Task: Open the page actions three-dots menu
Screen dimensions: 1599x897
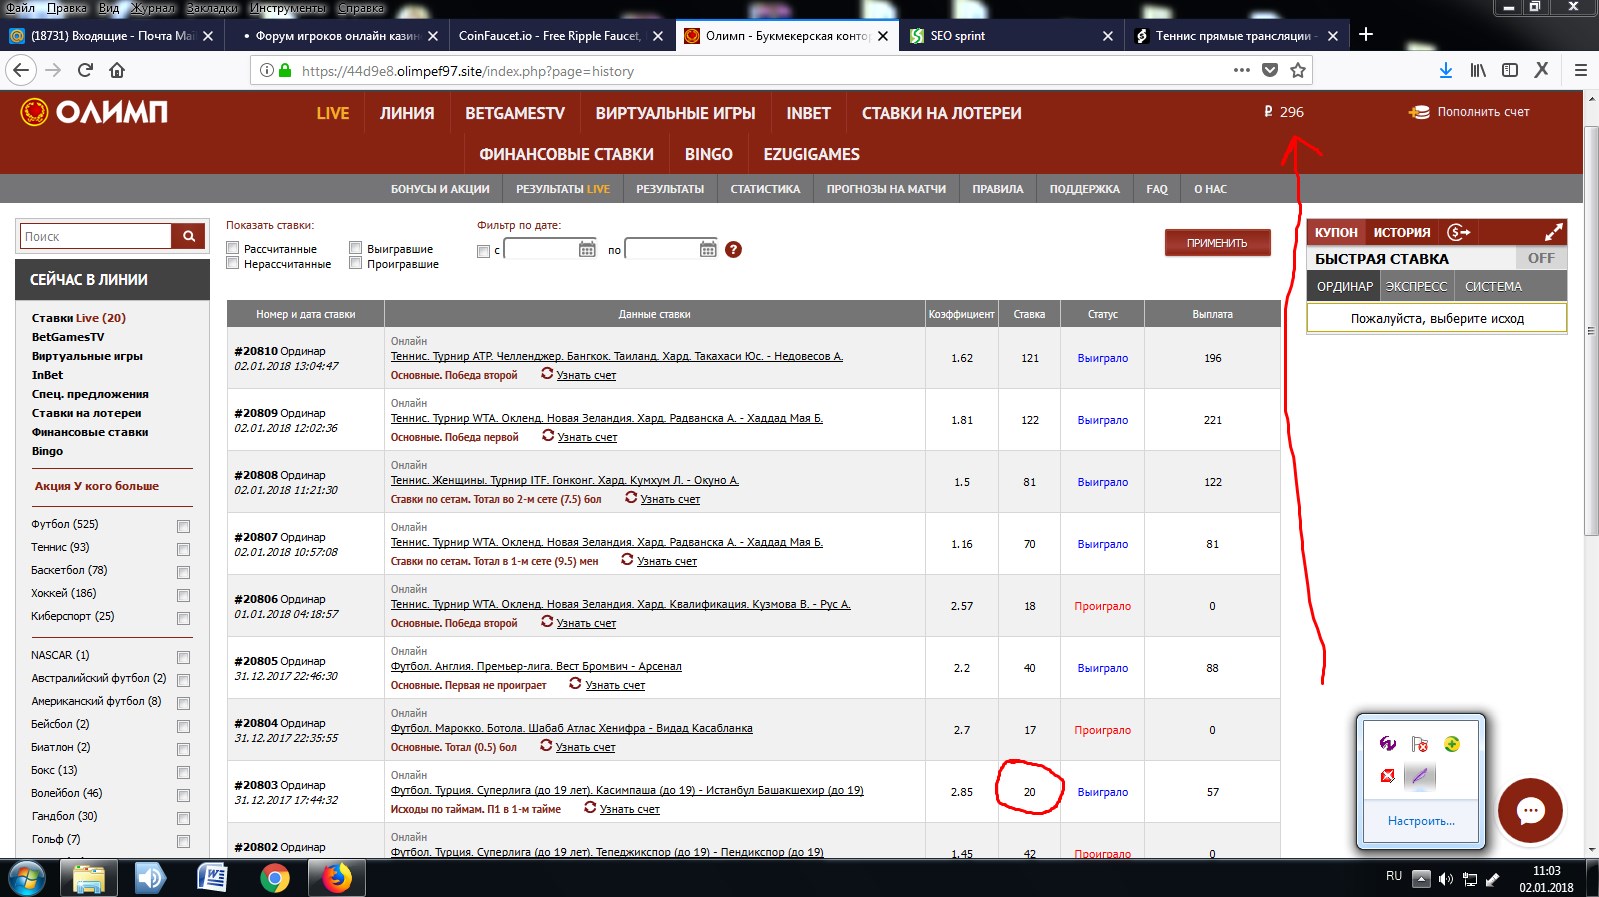Action: tap(1242, 70)
